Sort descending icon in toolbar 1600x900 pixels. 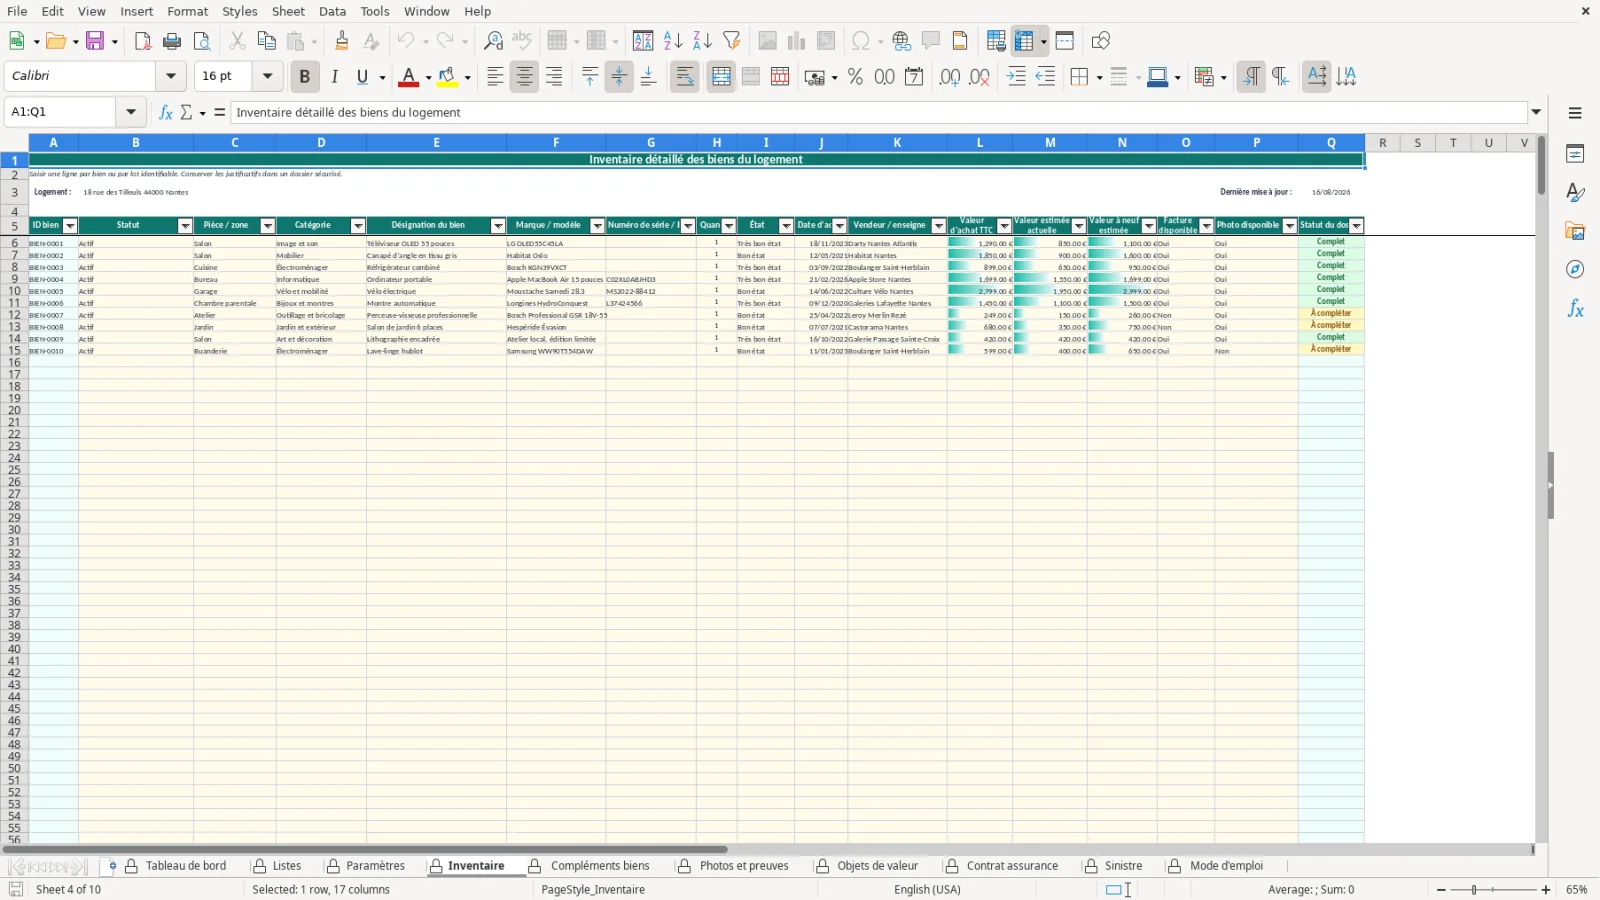click(x=702, y=41)
